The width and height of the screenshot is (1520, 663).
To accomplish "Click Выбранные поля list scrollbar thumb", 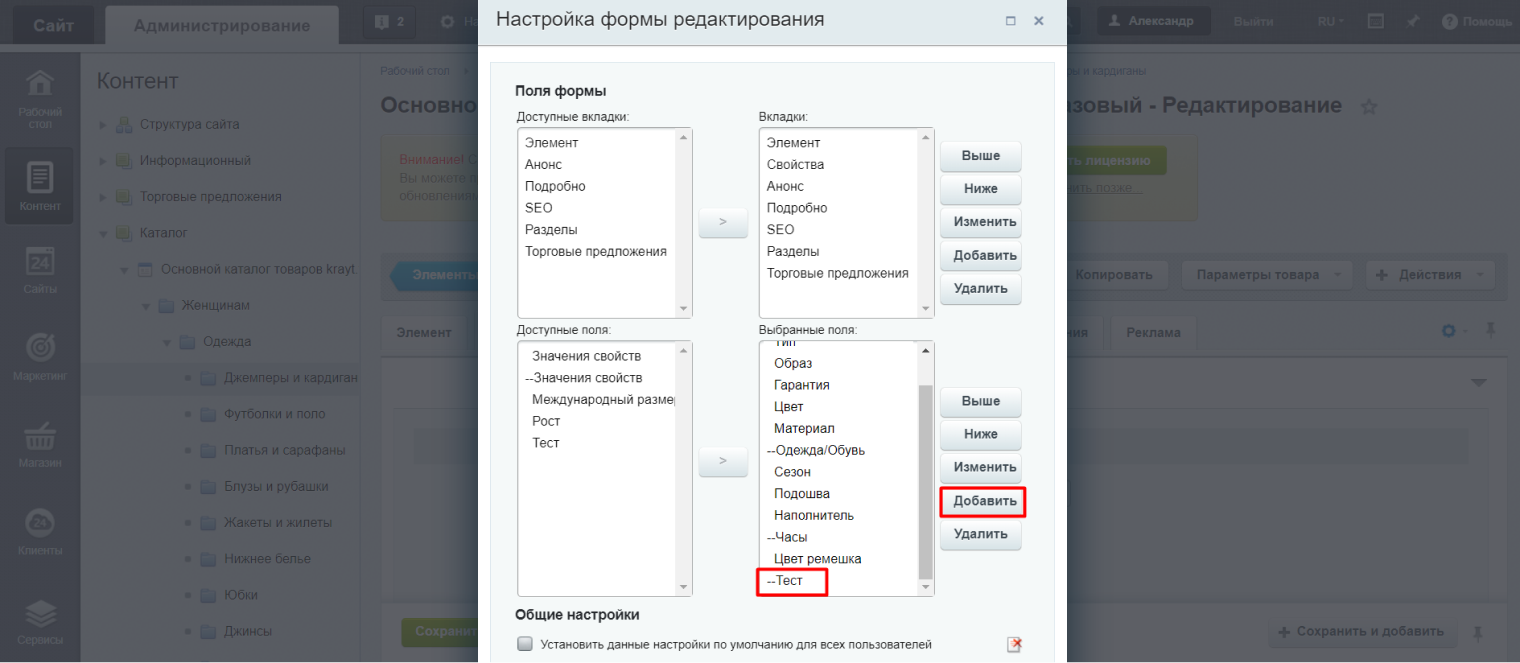I will point(926,481).
